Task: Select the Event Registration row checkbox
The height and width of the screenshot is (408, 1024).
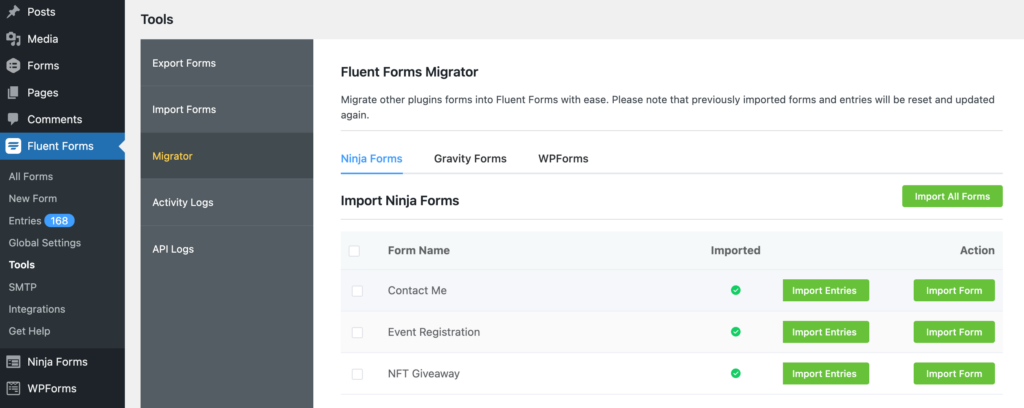Action: 357,332
